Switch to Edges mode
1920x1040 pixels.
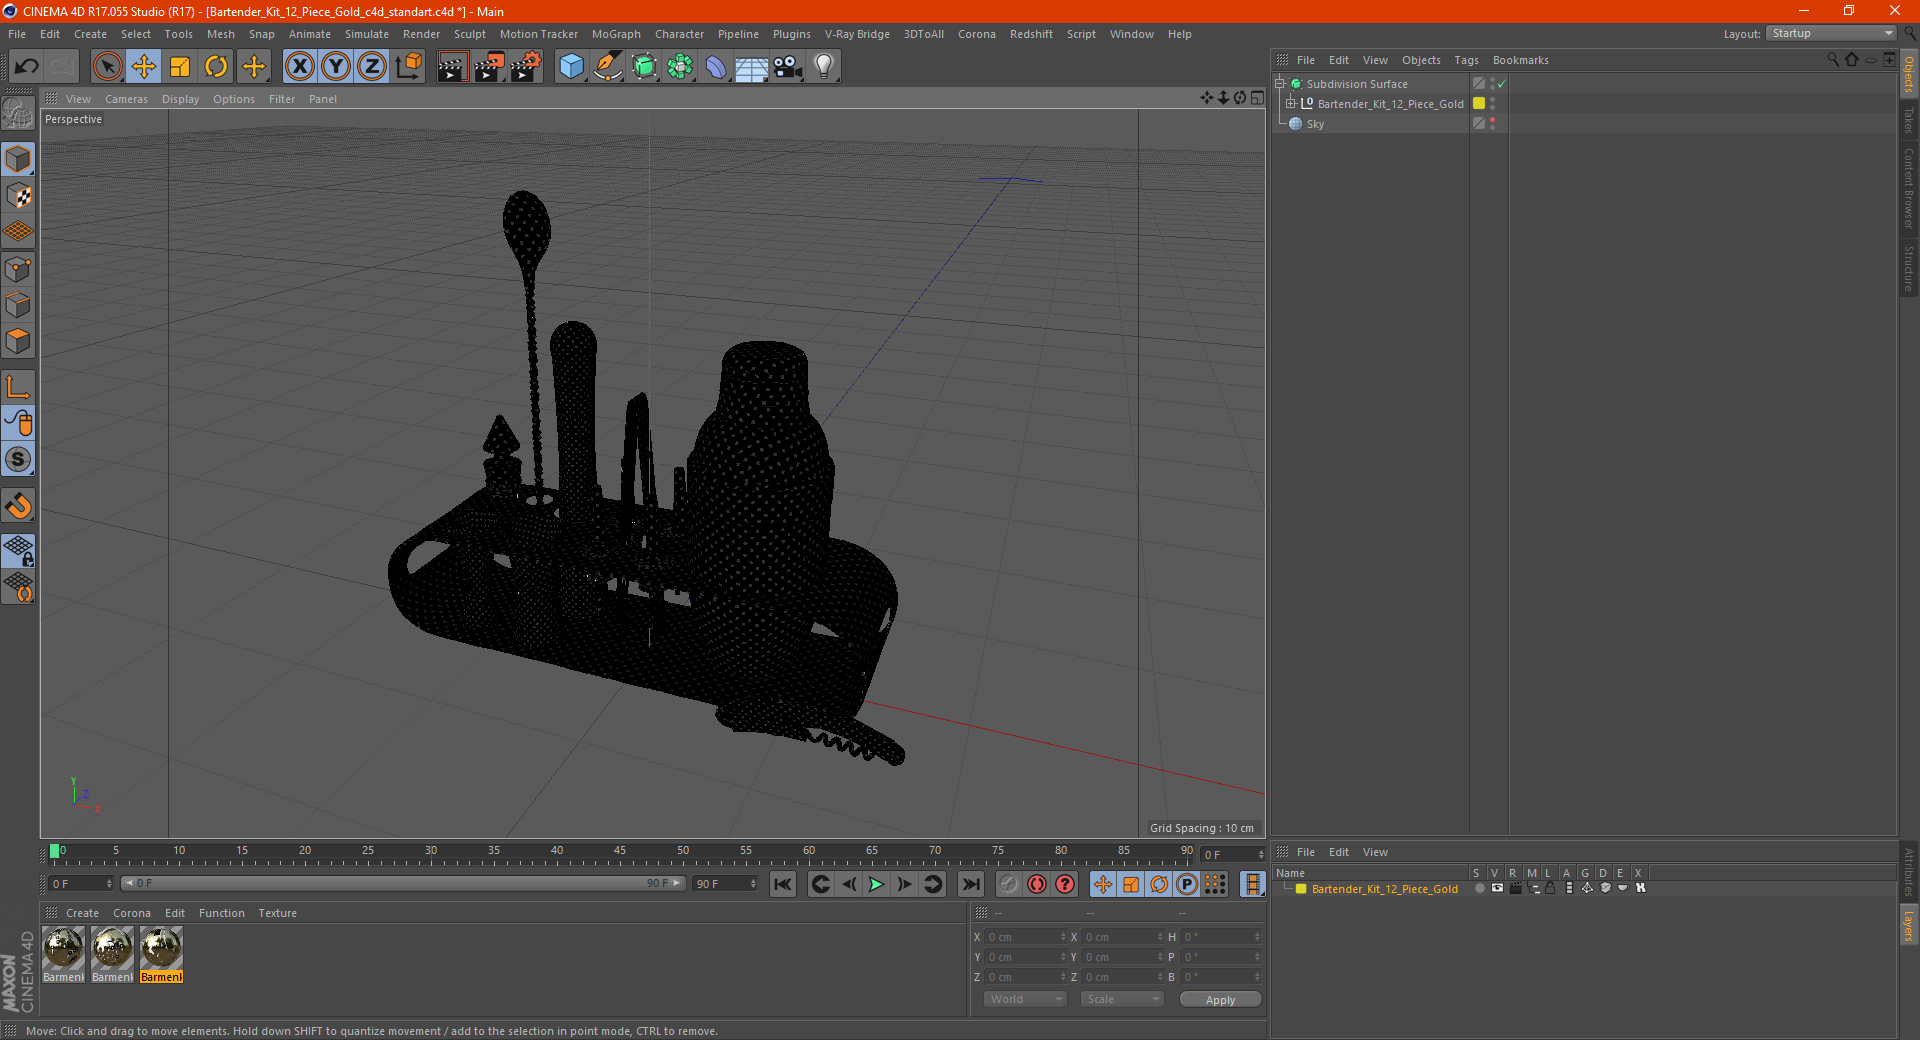pyautogui.click(x=18, y=305)
